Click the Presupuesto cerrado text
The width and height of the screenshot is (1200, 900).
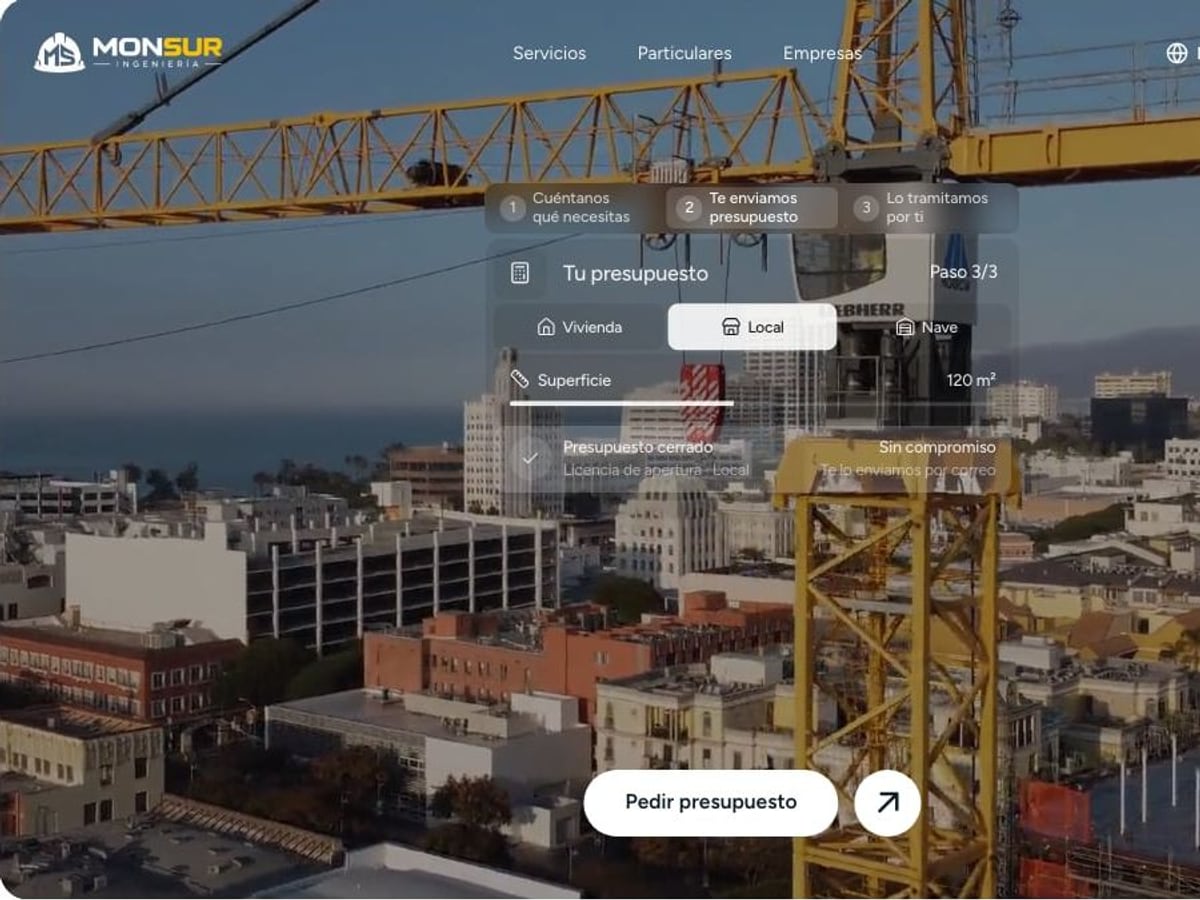pos(638,447)
